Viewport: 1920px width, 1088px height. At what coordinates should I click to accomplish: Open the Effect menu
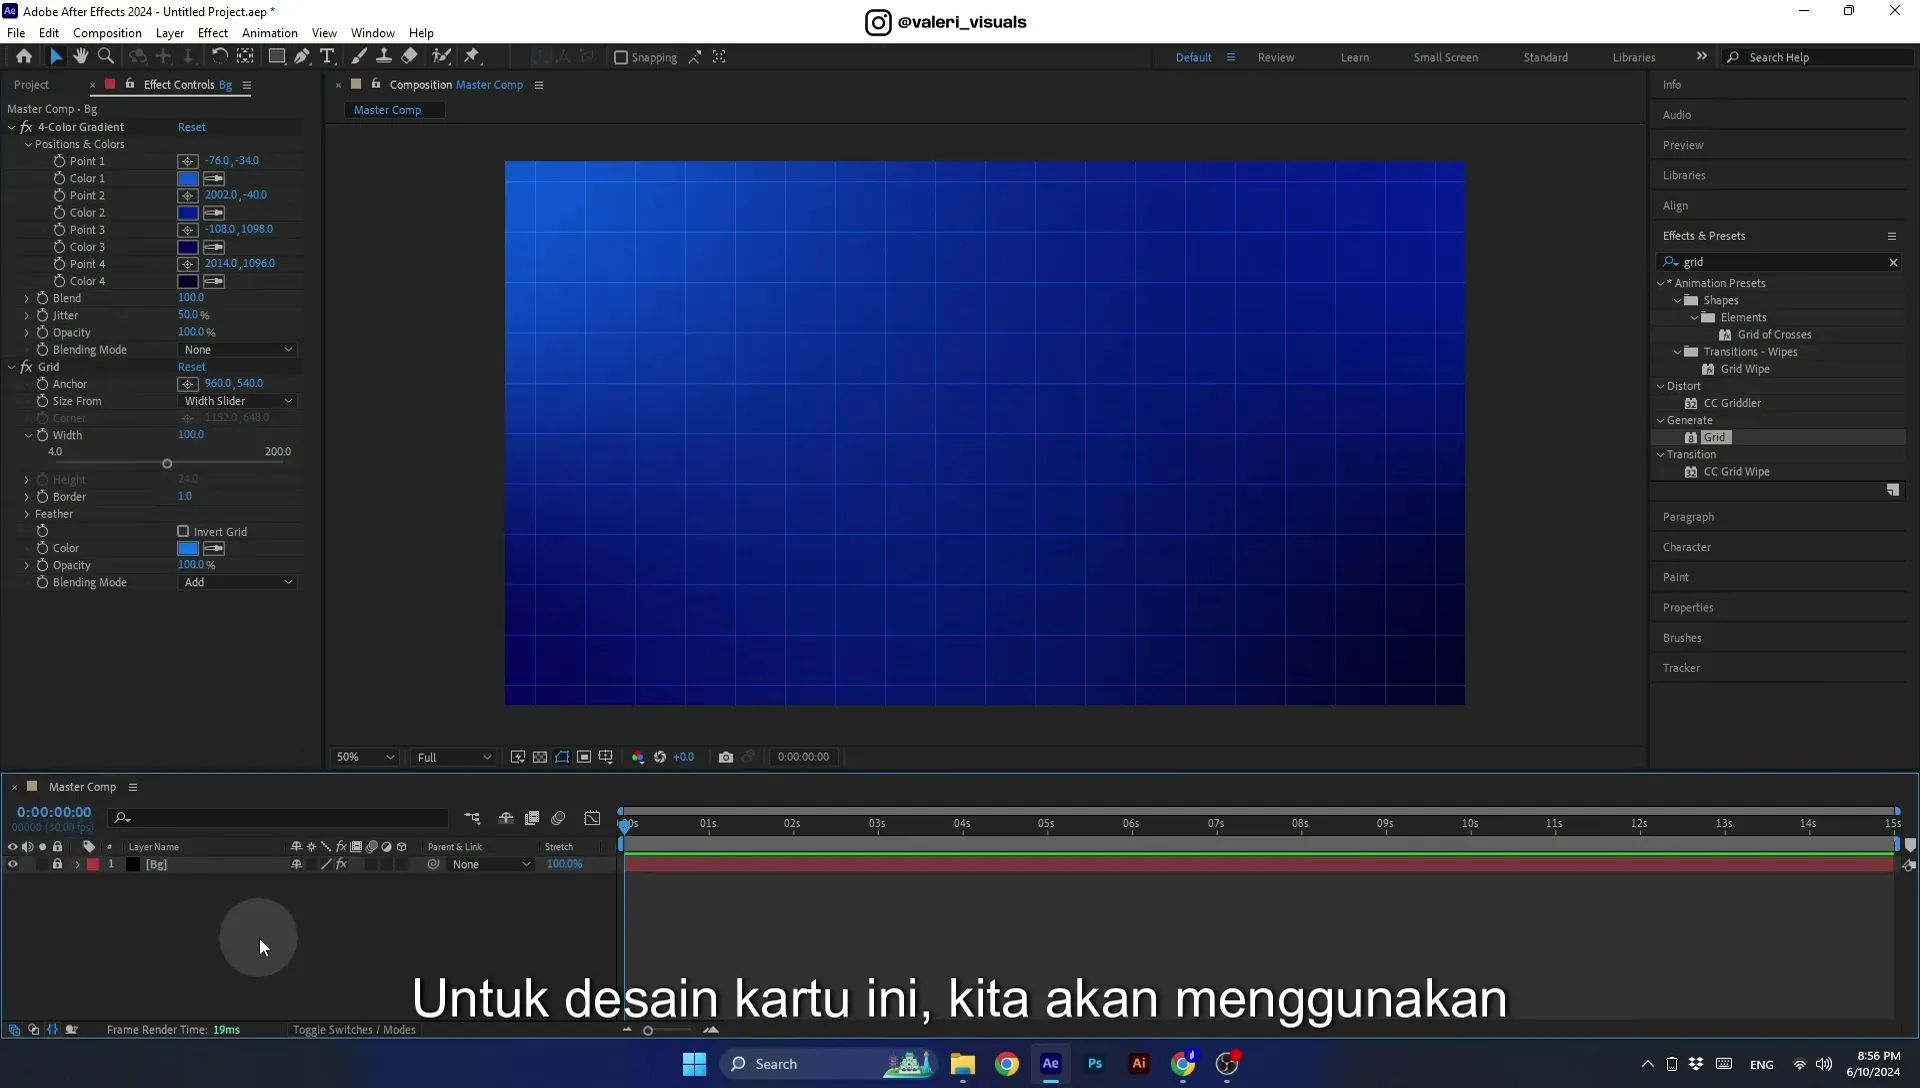point(213,33)
